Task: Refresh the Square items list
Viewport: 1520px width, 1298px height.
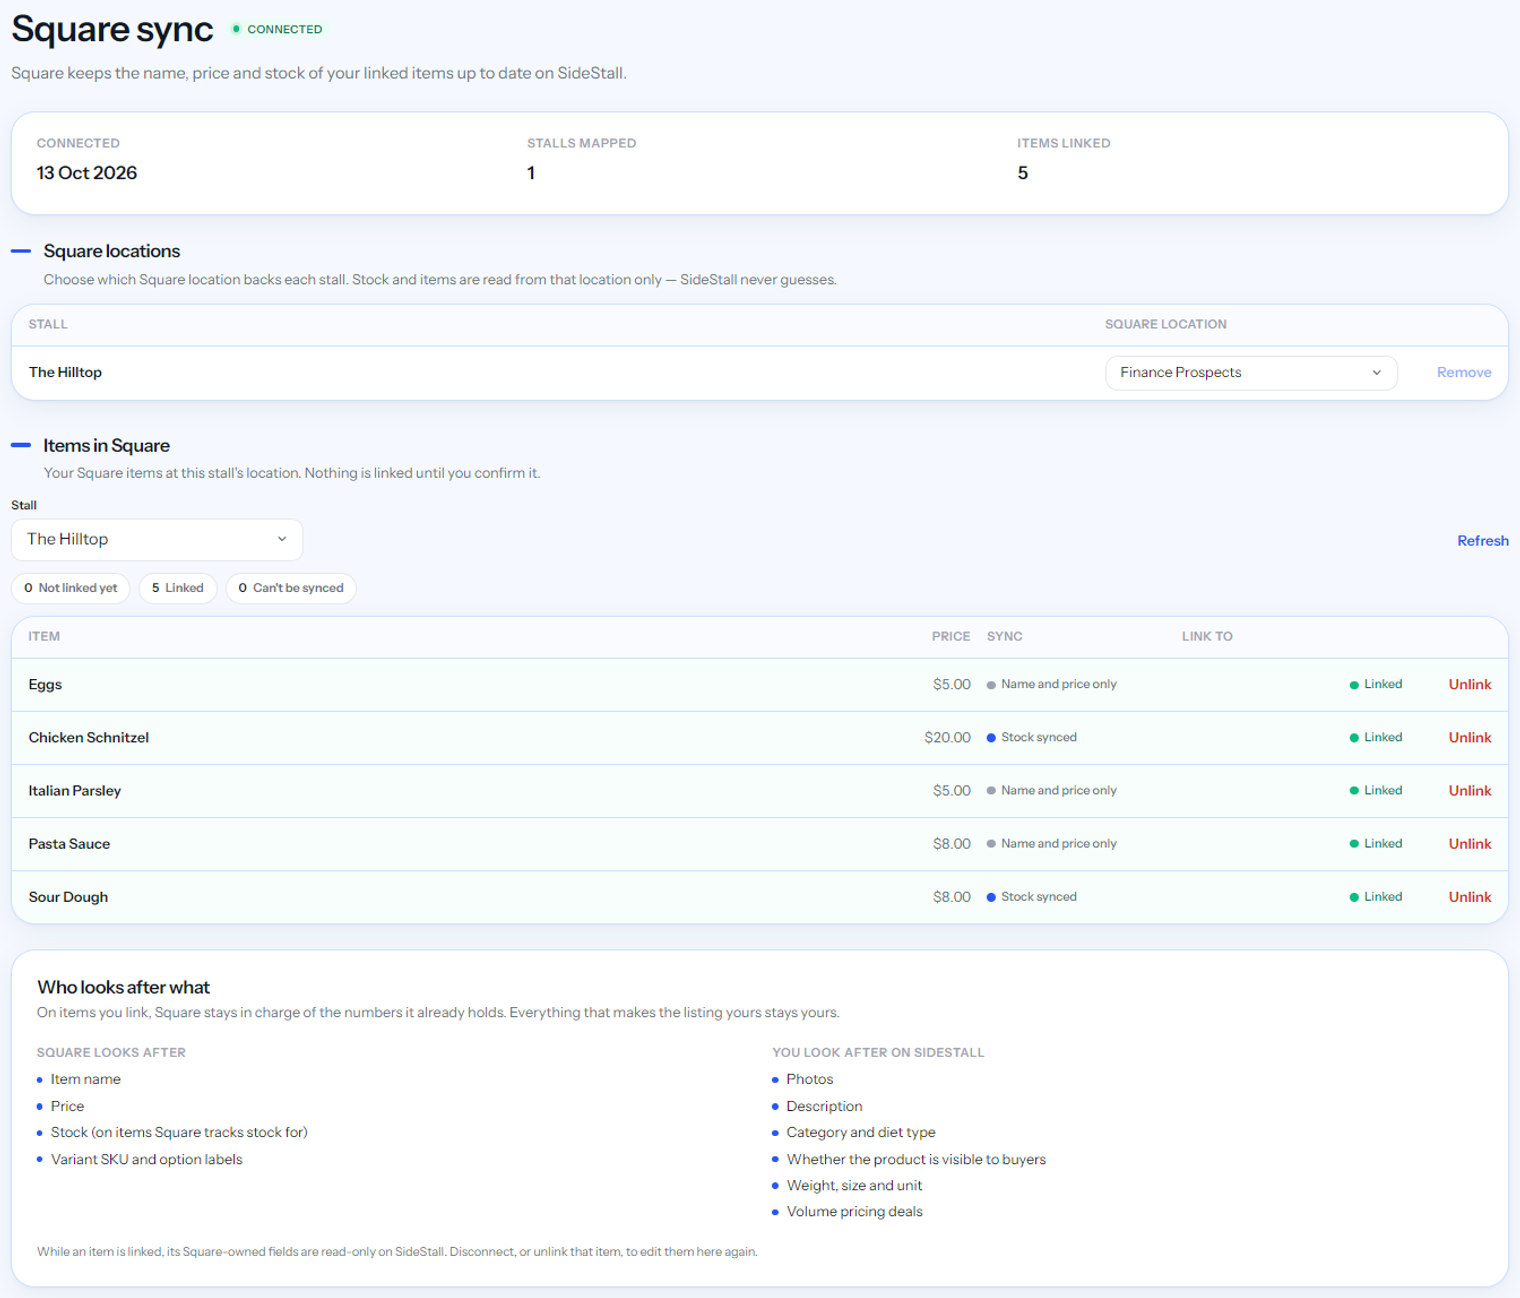Action: [1482, 541]
